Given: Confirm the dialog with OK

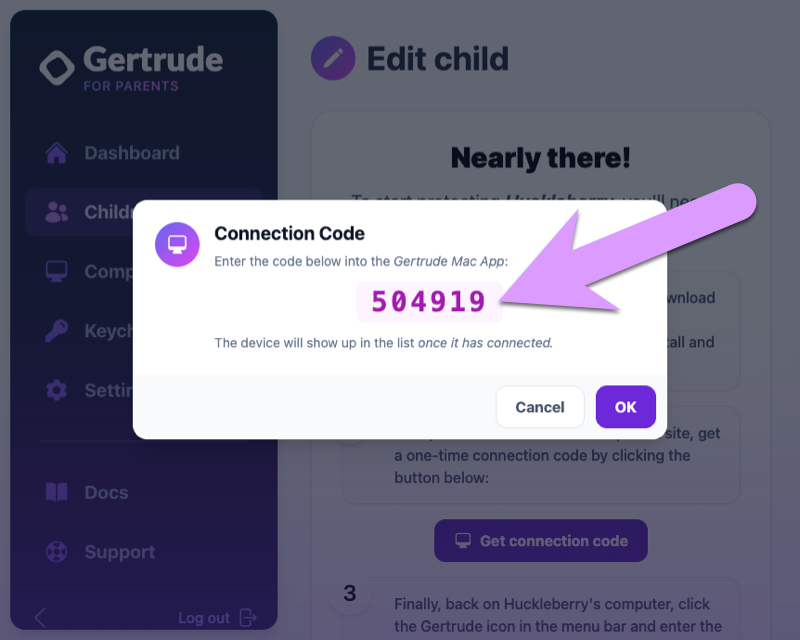Looking at the screenshot, I should [x=625, y=407].
